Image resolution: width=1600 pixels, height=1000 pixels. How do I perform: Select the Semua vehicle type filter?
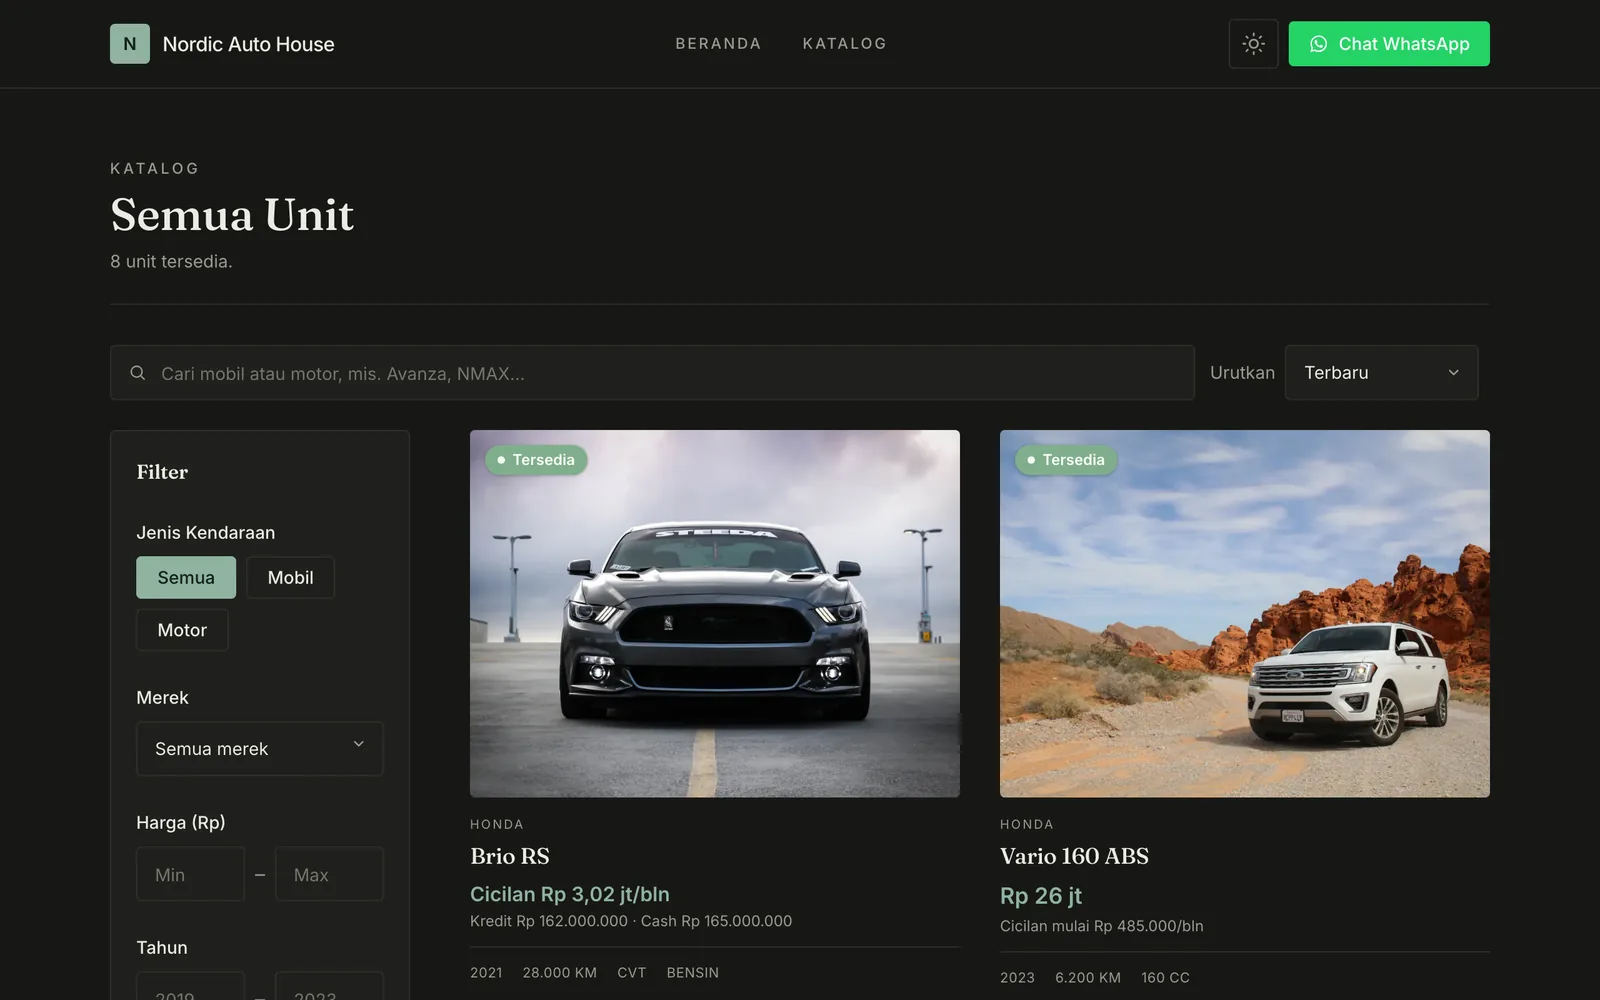(186, 578)
